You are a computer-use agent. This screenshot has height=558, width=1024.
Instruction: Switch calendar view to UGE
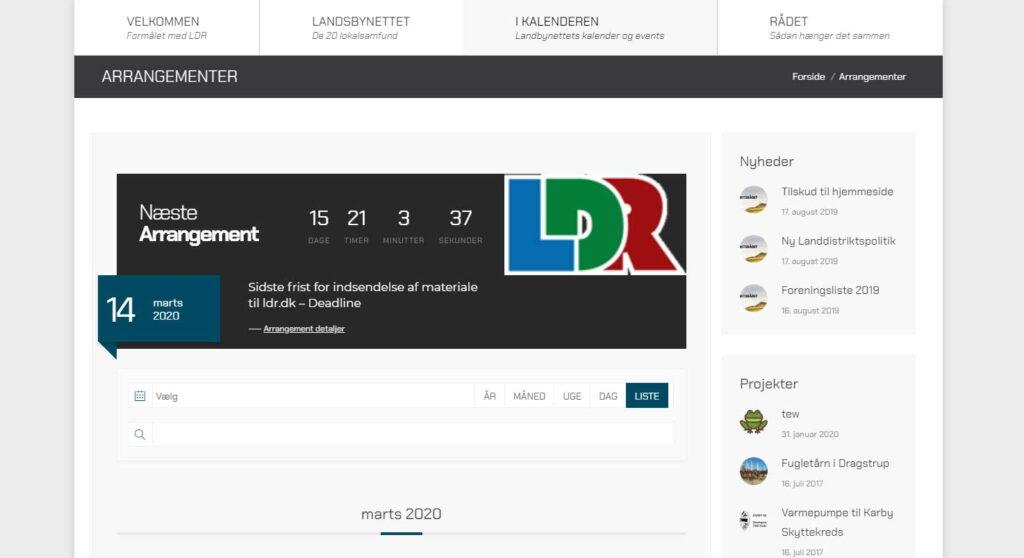click(572, 396)
